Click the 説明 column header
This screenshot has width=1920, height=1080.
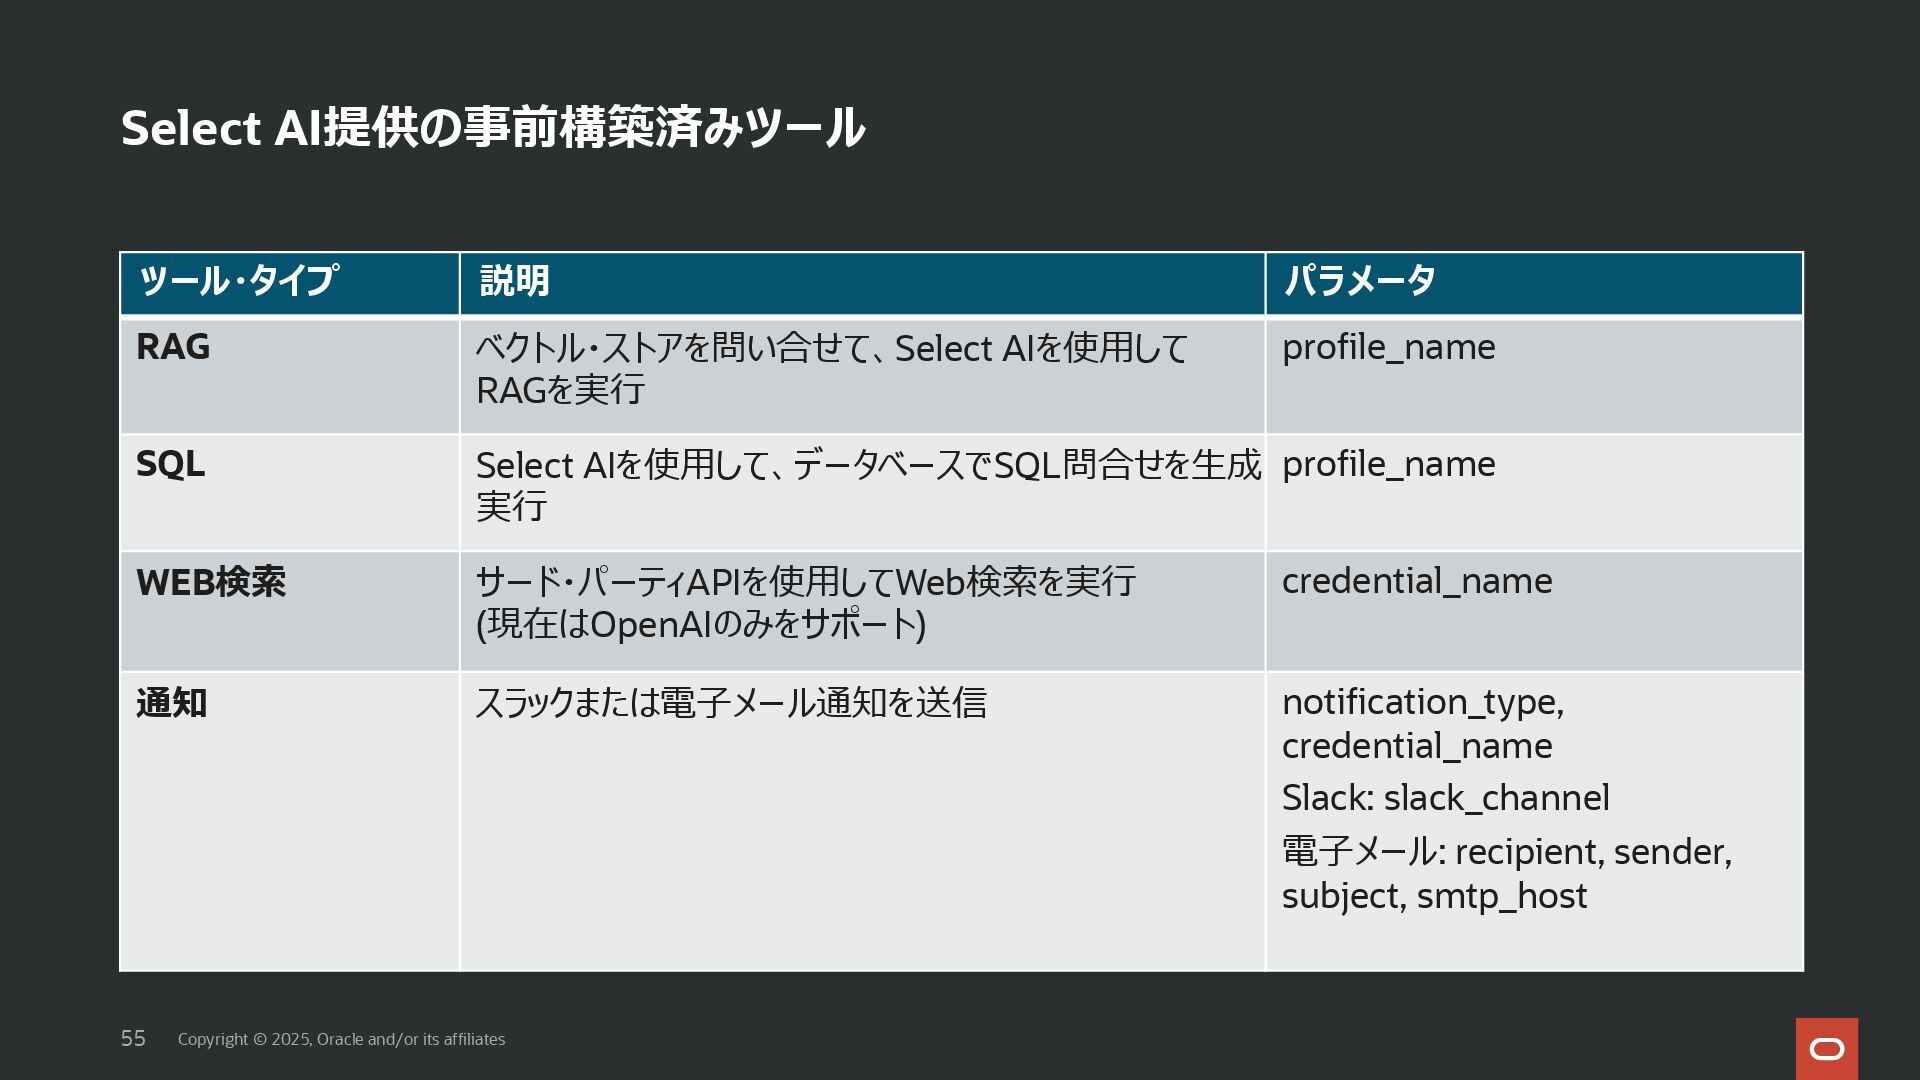point(514,281)
